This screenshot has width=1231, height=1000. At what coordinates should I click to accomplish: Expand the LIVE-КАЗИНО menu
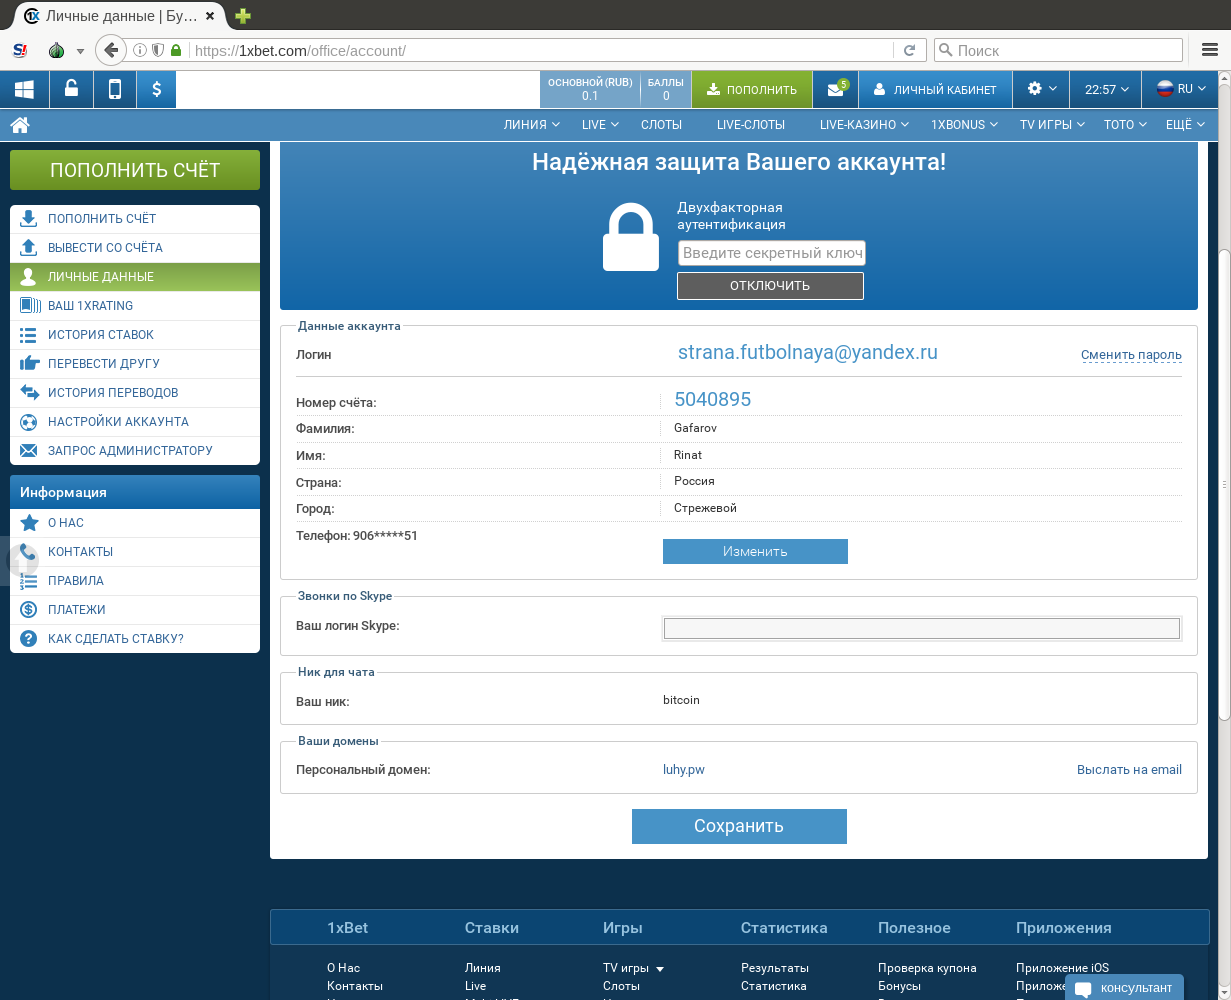click(864, 125)
